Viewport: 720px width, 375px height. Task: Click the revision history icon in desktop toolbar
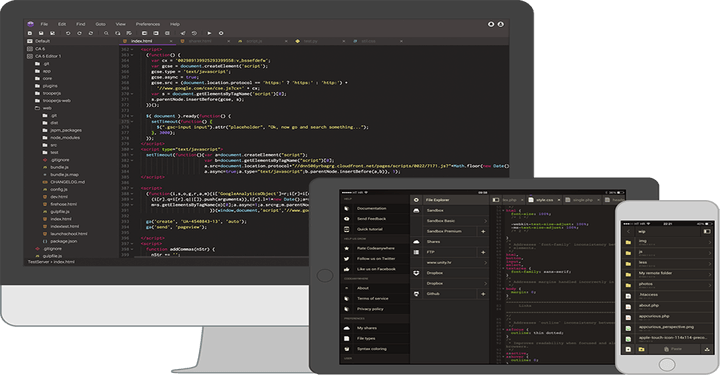pos(194,33)
